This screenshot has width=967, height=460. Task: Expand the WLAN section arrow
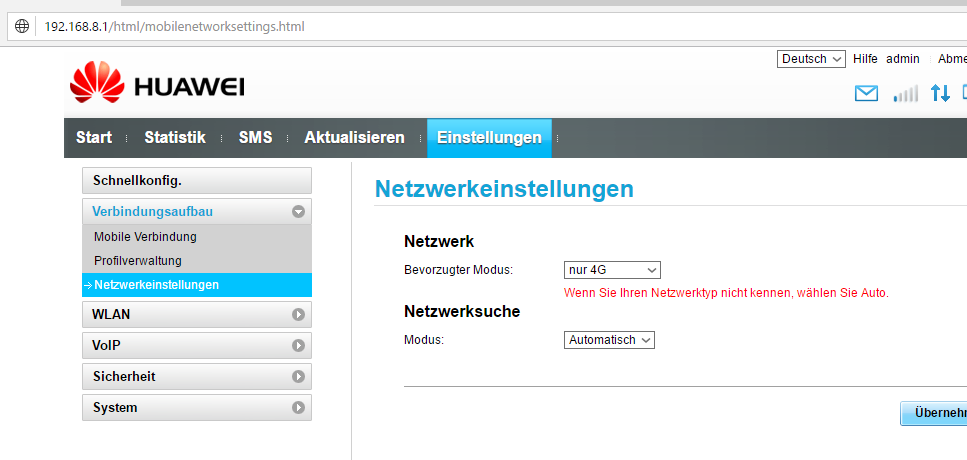298,314
